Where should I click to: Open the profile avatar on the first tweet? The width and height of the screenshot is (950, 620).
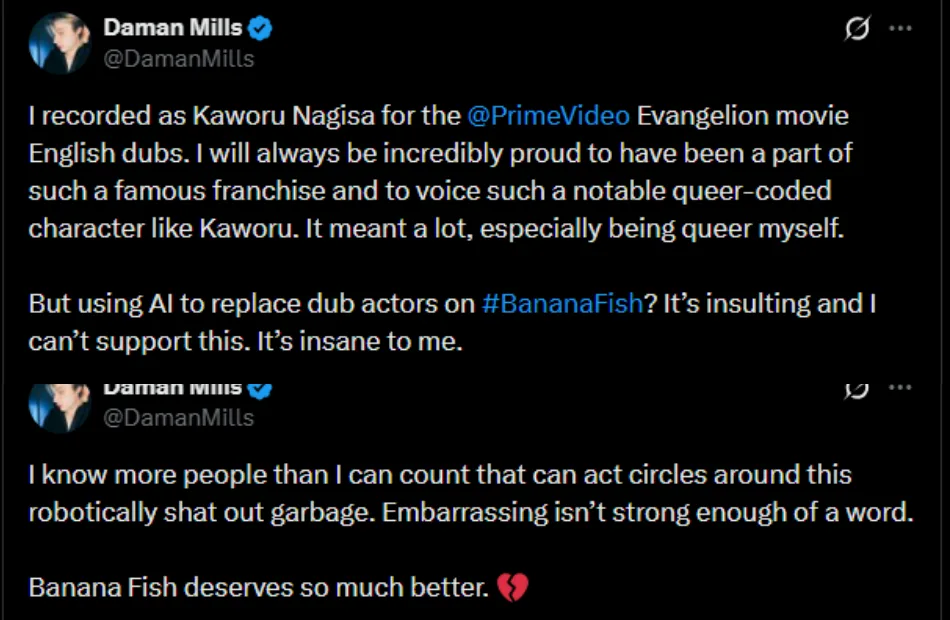click(59, 43)
